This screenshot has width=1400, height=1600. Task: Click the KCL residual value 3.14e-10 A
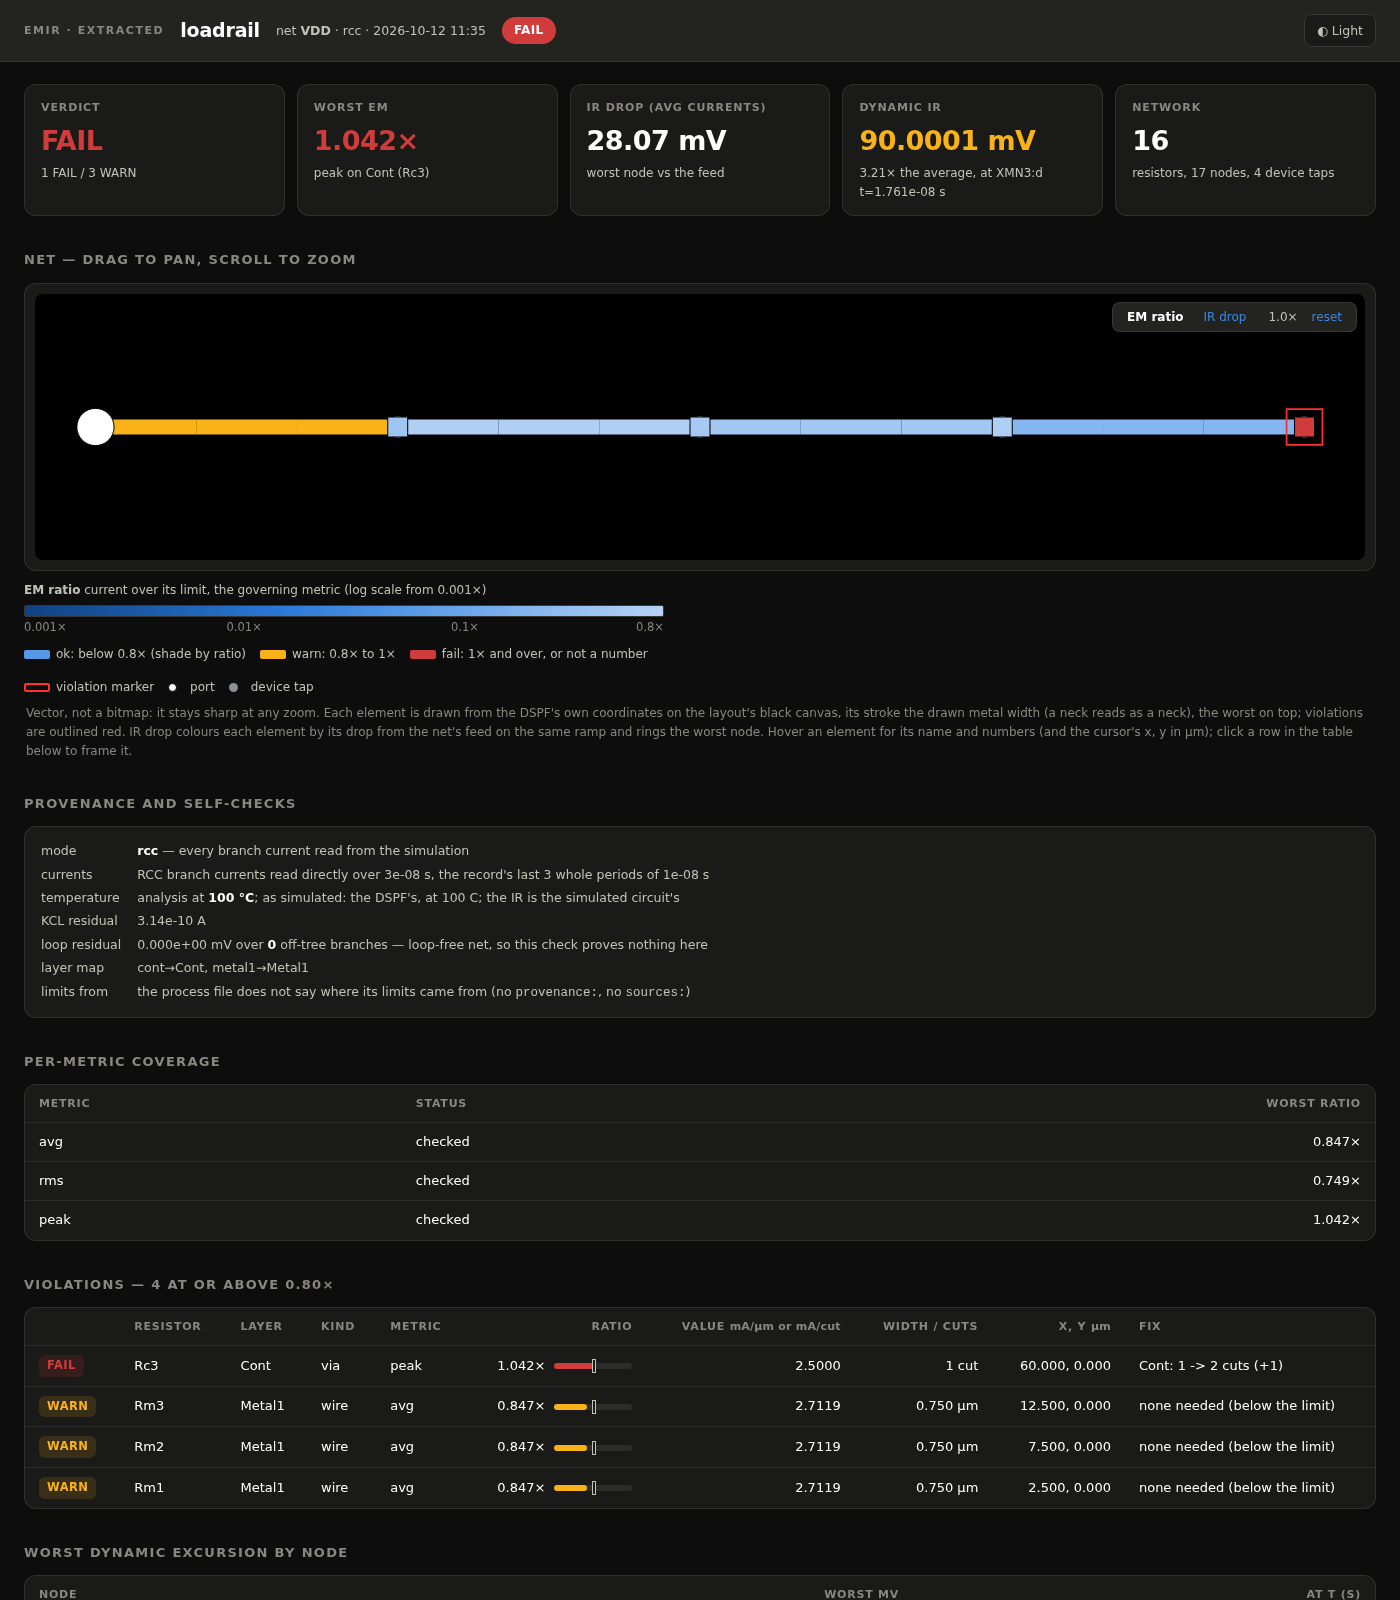(171, 921)
